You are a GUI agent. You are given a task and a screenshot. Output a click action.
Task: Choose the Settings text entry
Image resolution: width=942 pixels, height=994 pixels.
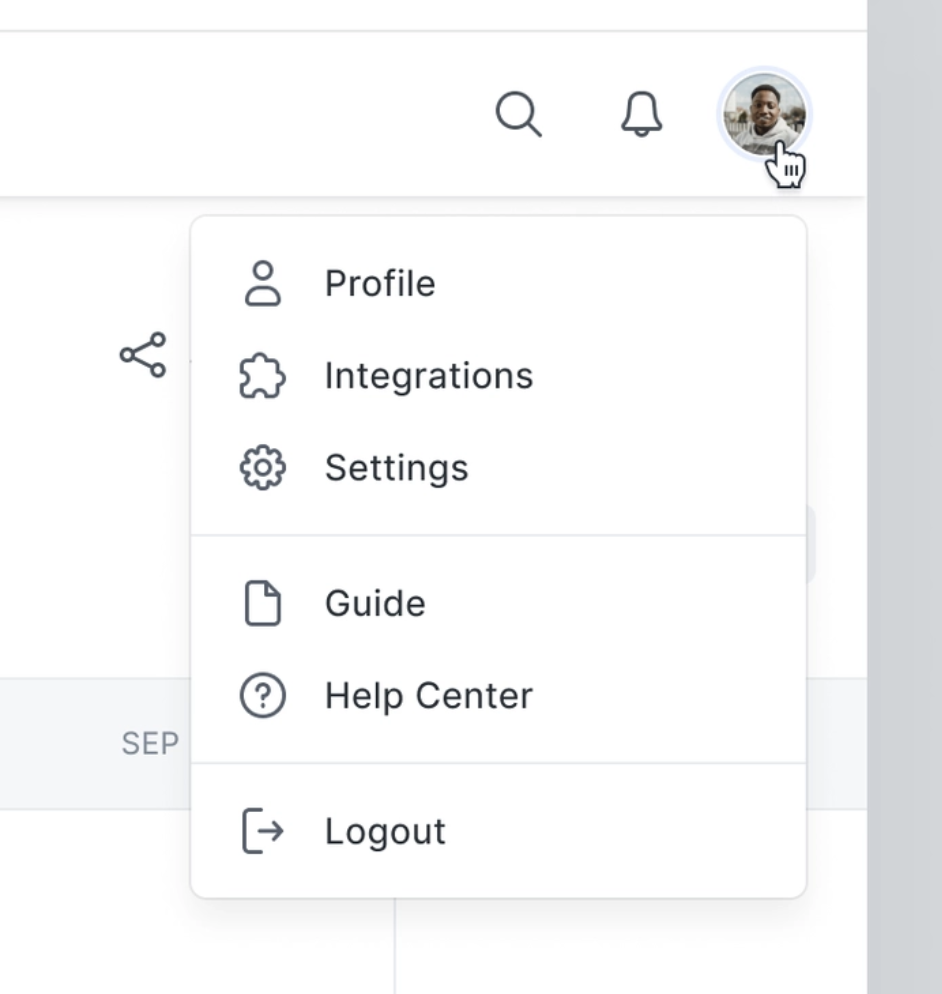click(396, 468)
